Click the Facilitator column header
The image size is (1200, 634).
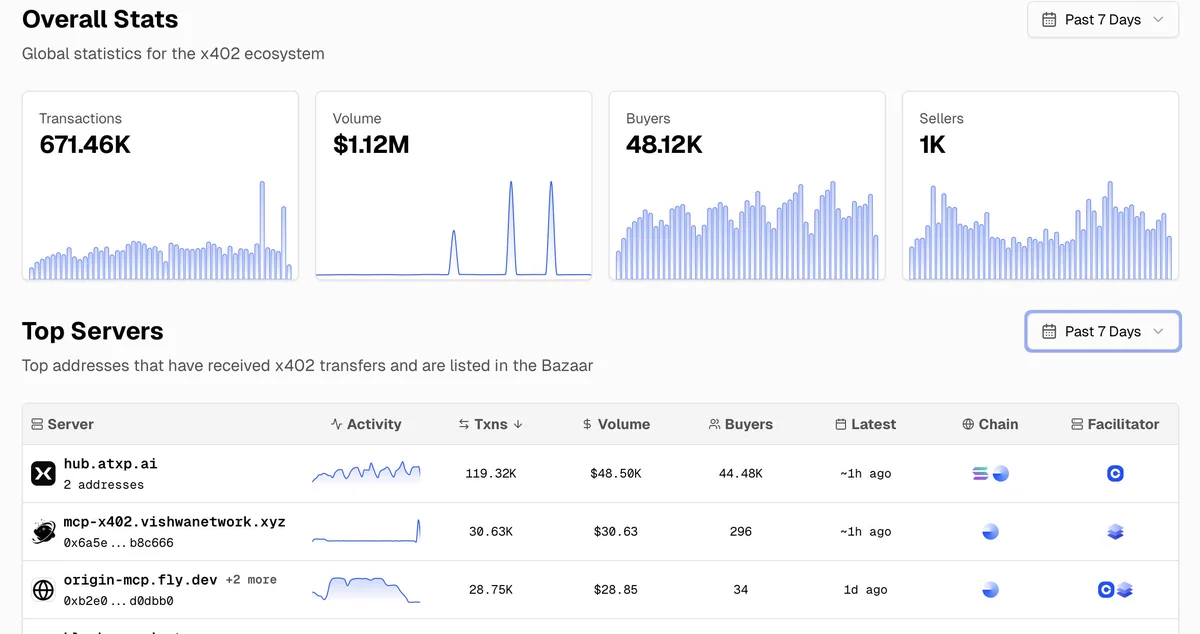coord(1115,424)
